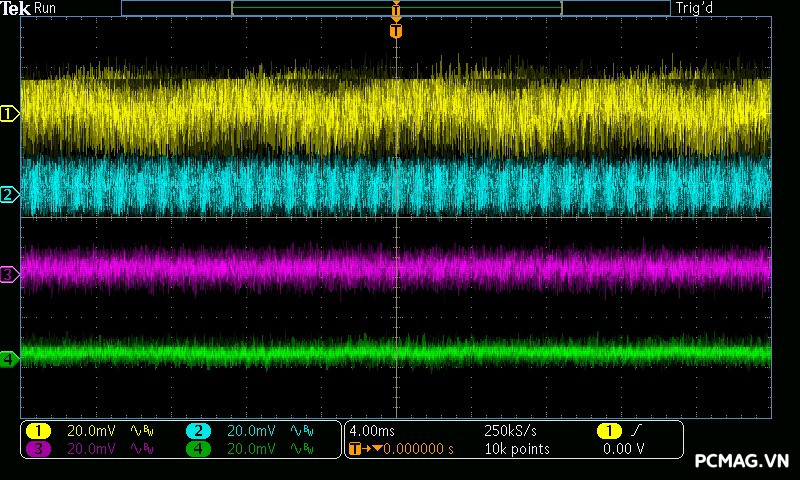Click the Tek logo in top corner

16,8
